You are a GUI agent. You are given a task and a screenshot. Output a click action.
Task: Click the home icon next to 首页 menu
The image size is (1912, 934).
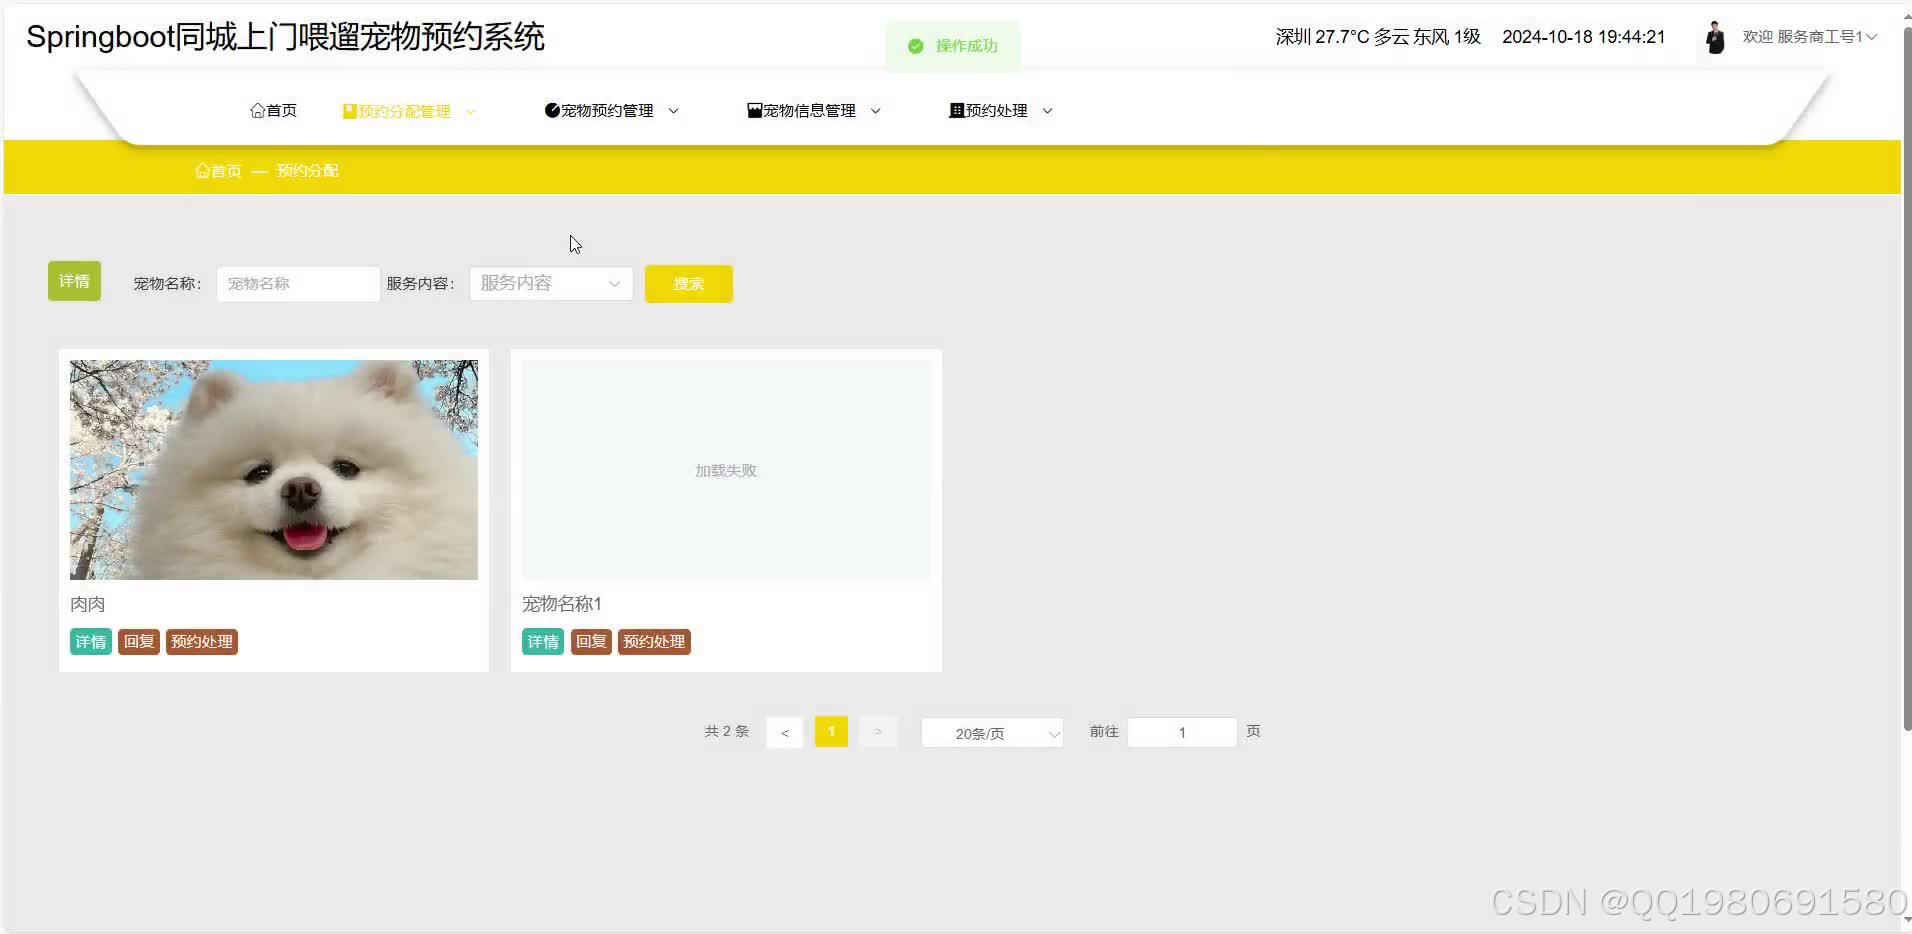click(257, 110)
